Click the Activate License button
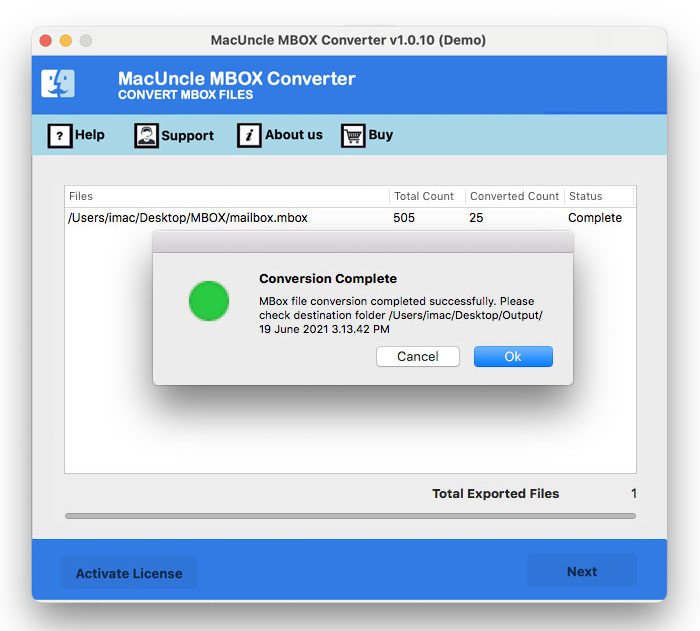The width and height of the screenshot is (700, 631). pyautogui.click(x=129, y=573)
